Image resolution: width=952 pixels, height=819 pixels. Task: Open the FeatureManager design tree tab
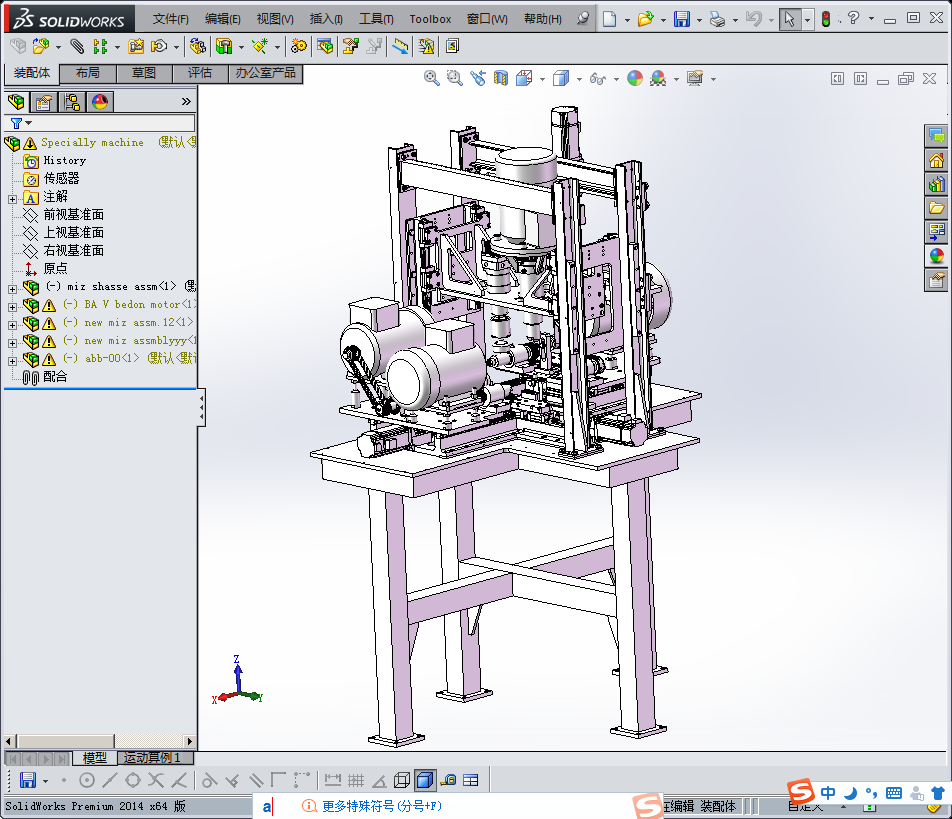point(16,101)
